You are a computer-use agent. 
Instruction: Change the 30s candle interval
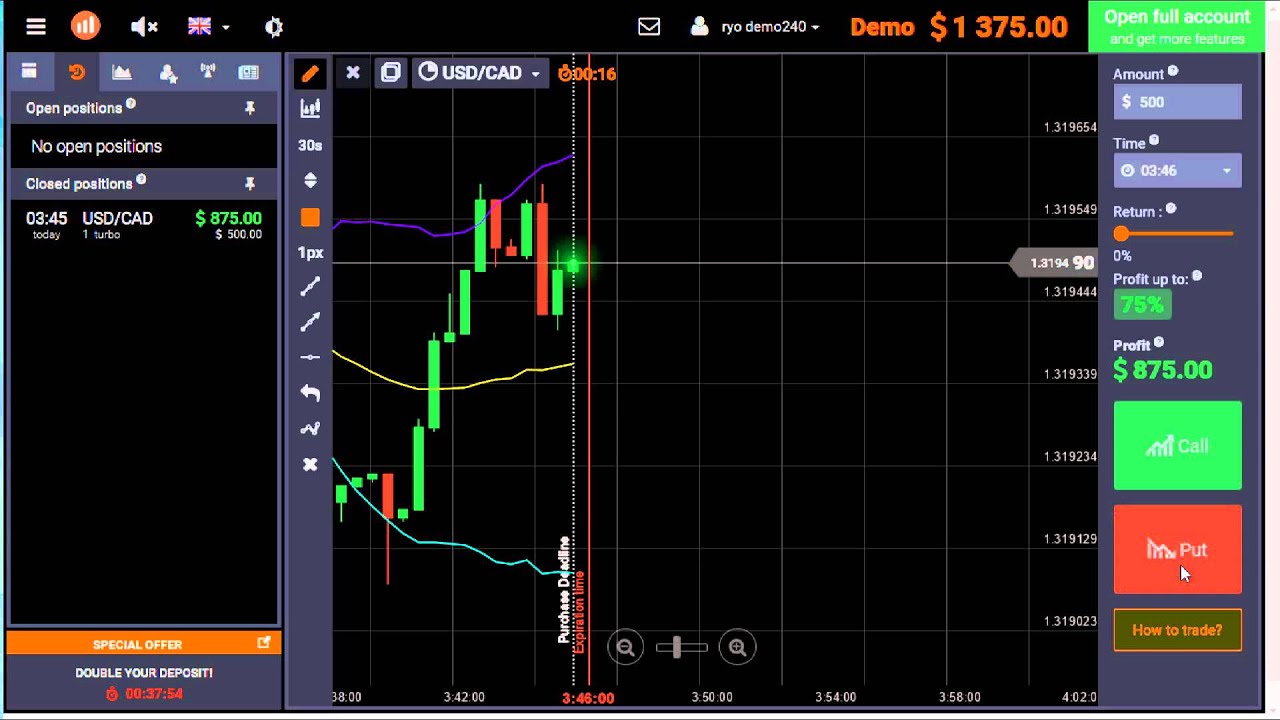pyautogui.click(x=310, y=145)
